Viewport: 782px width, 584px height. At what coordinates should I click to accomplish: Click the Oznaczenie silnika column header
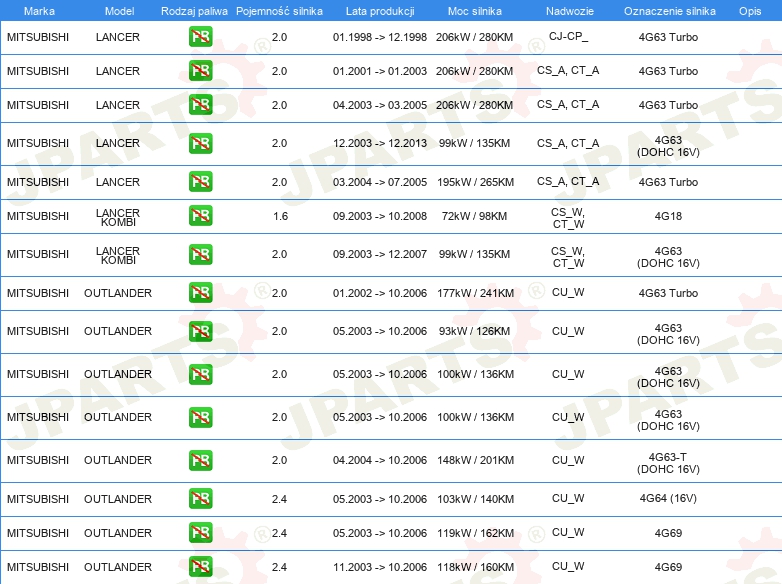click(668, 11)
